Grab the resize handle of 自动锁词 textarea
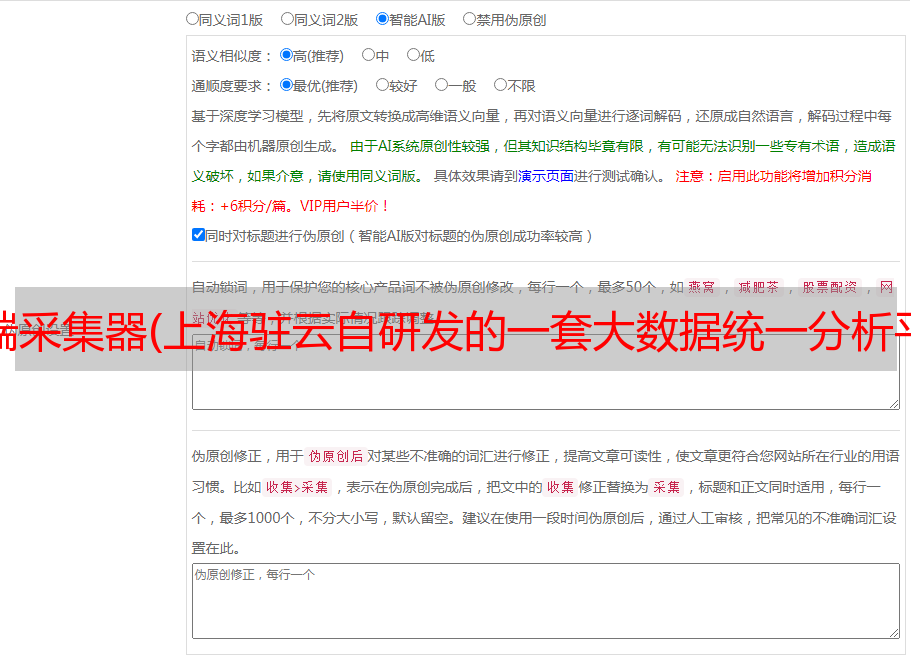 pos(894,404)
